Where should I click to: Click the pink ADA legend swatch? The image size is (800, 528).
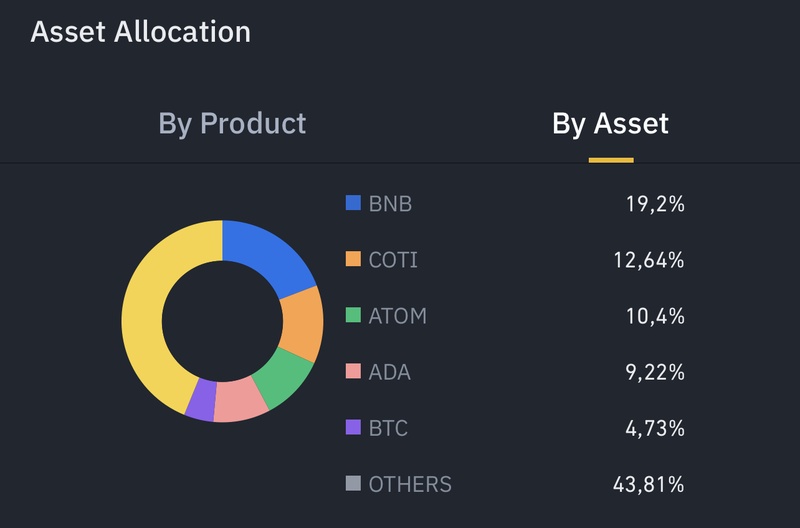pos(353,371)
